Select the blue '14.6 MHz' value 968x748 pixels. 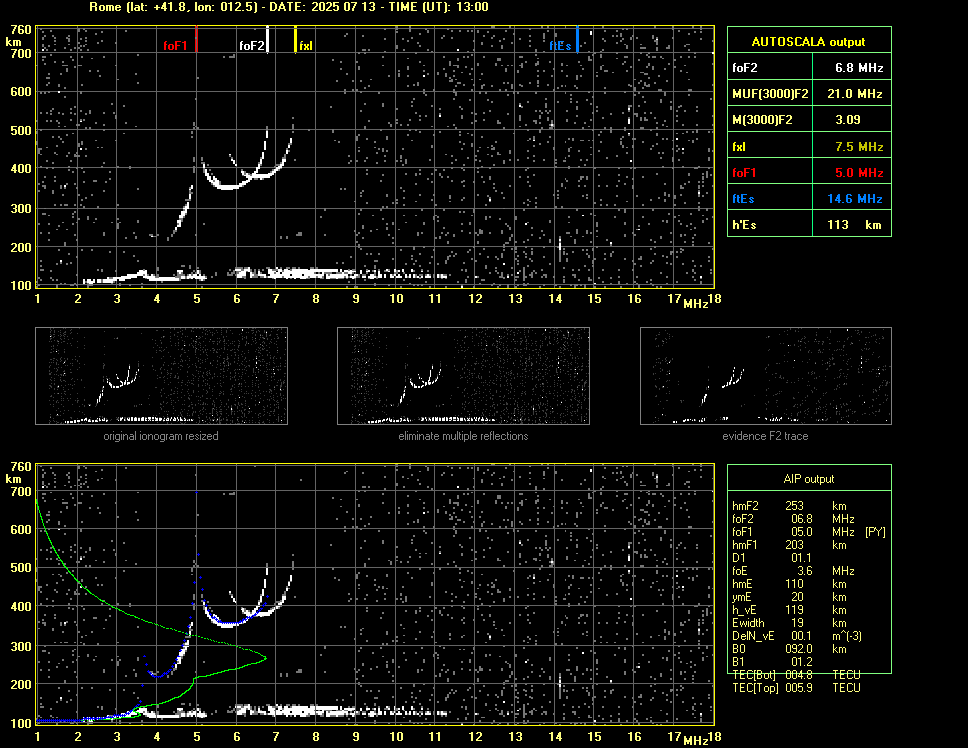pos(855,199)
